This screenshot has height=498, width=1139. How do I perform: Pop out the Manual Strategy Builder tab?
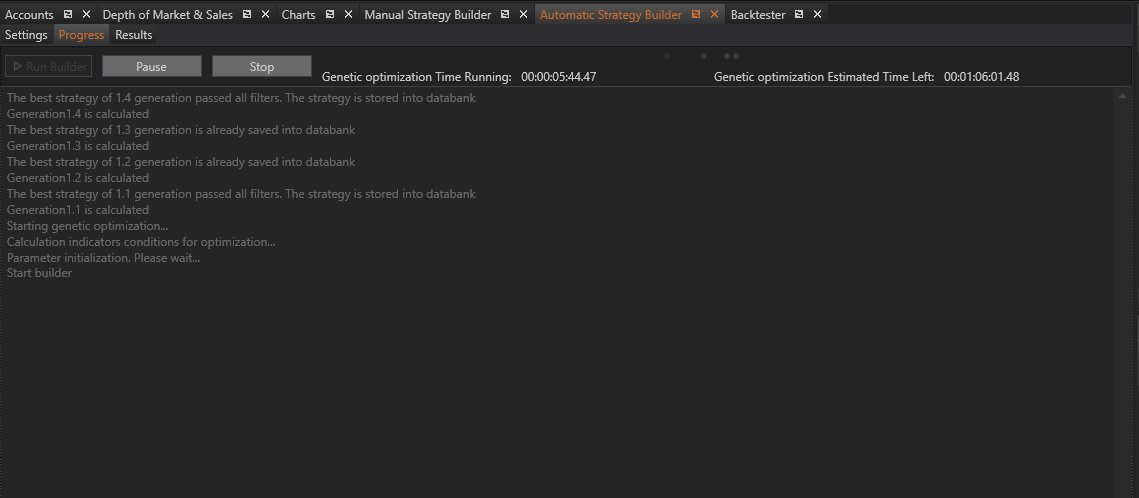point(505,15)
